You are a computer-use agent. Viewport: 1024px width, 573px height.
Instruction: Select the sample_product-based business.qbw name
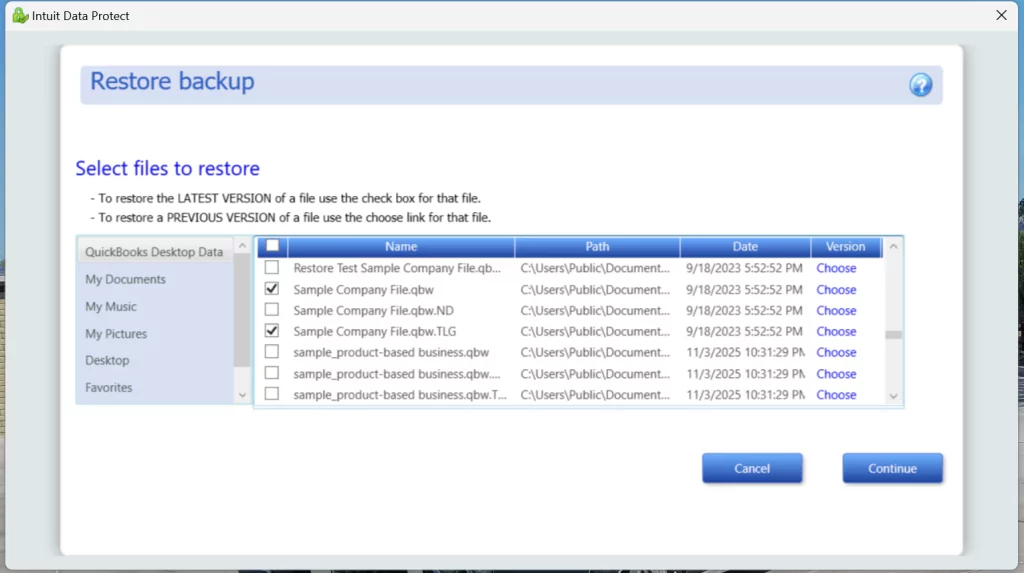point(391,352)
